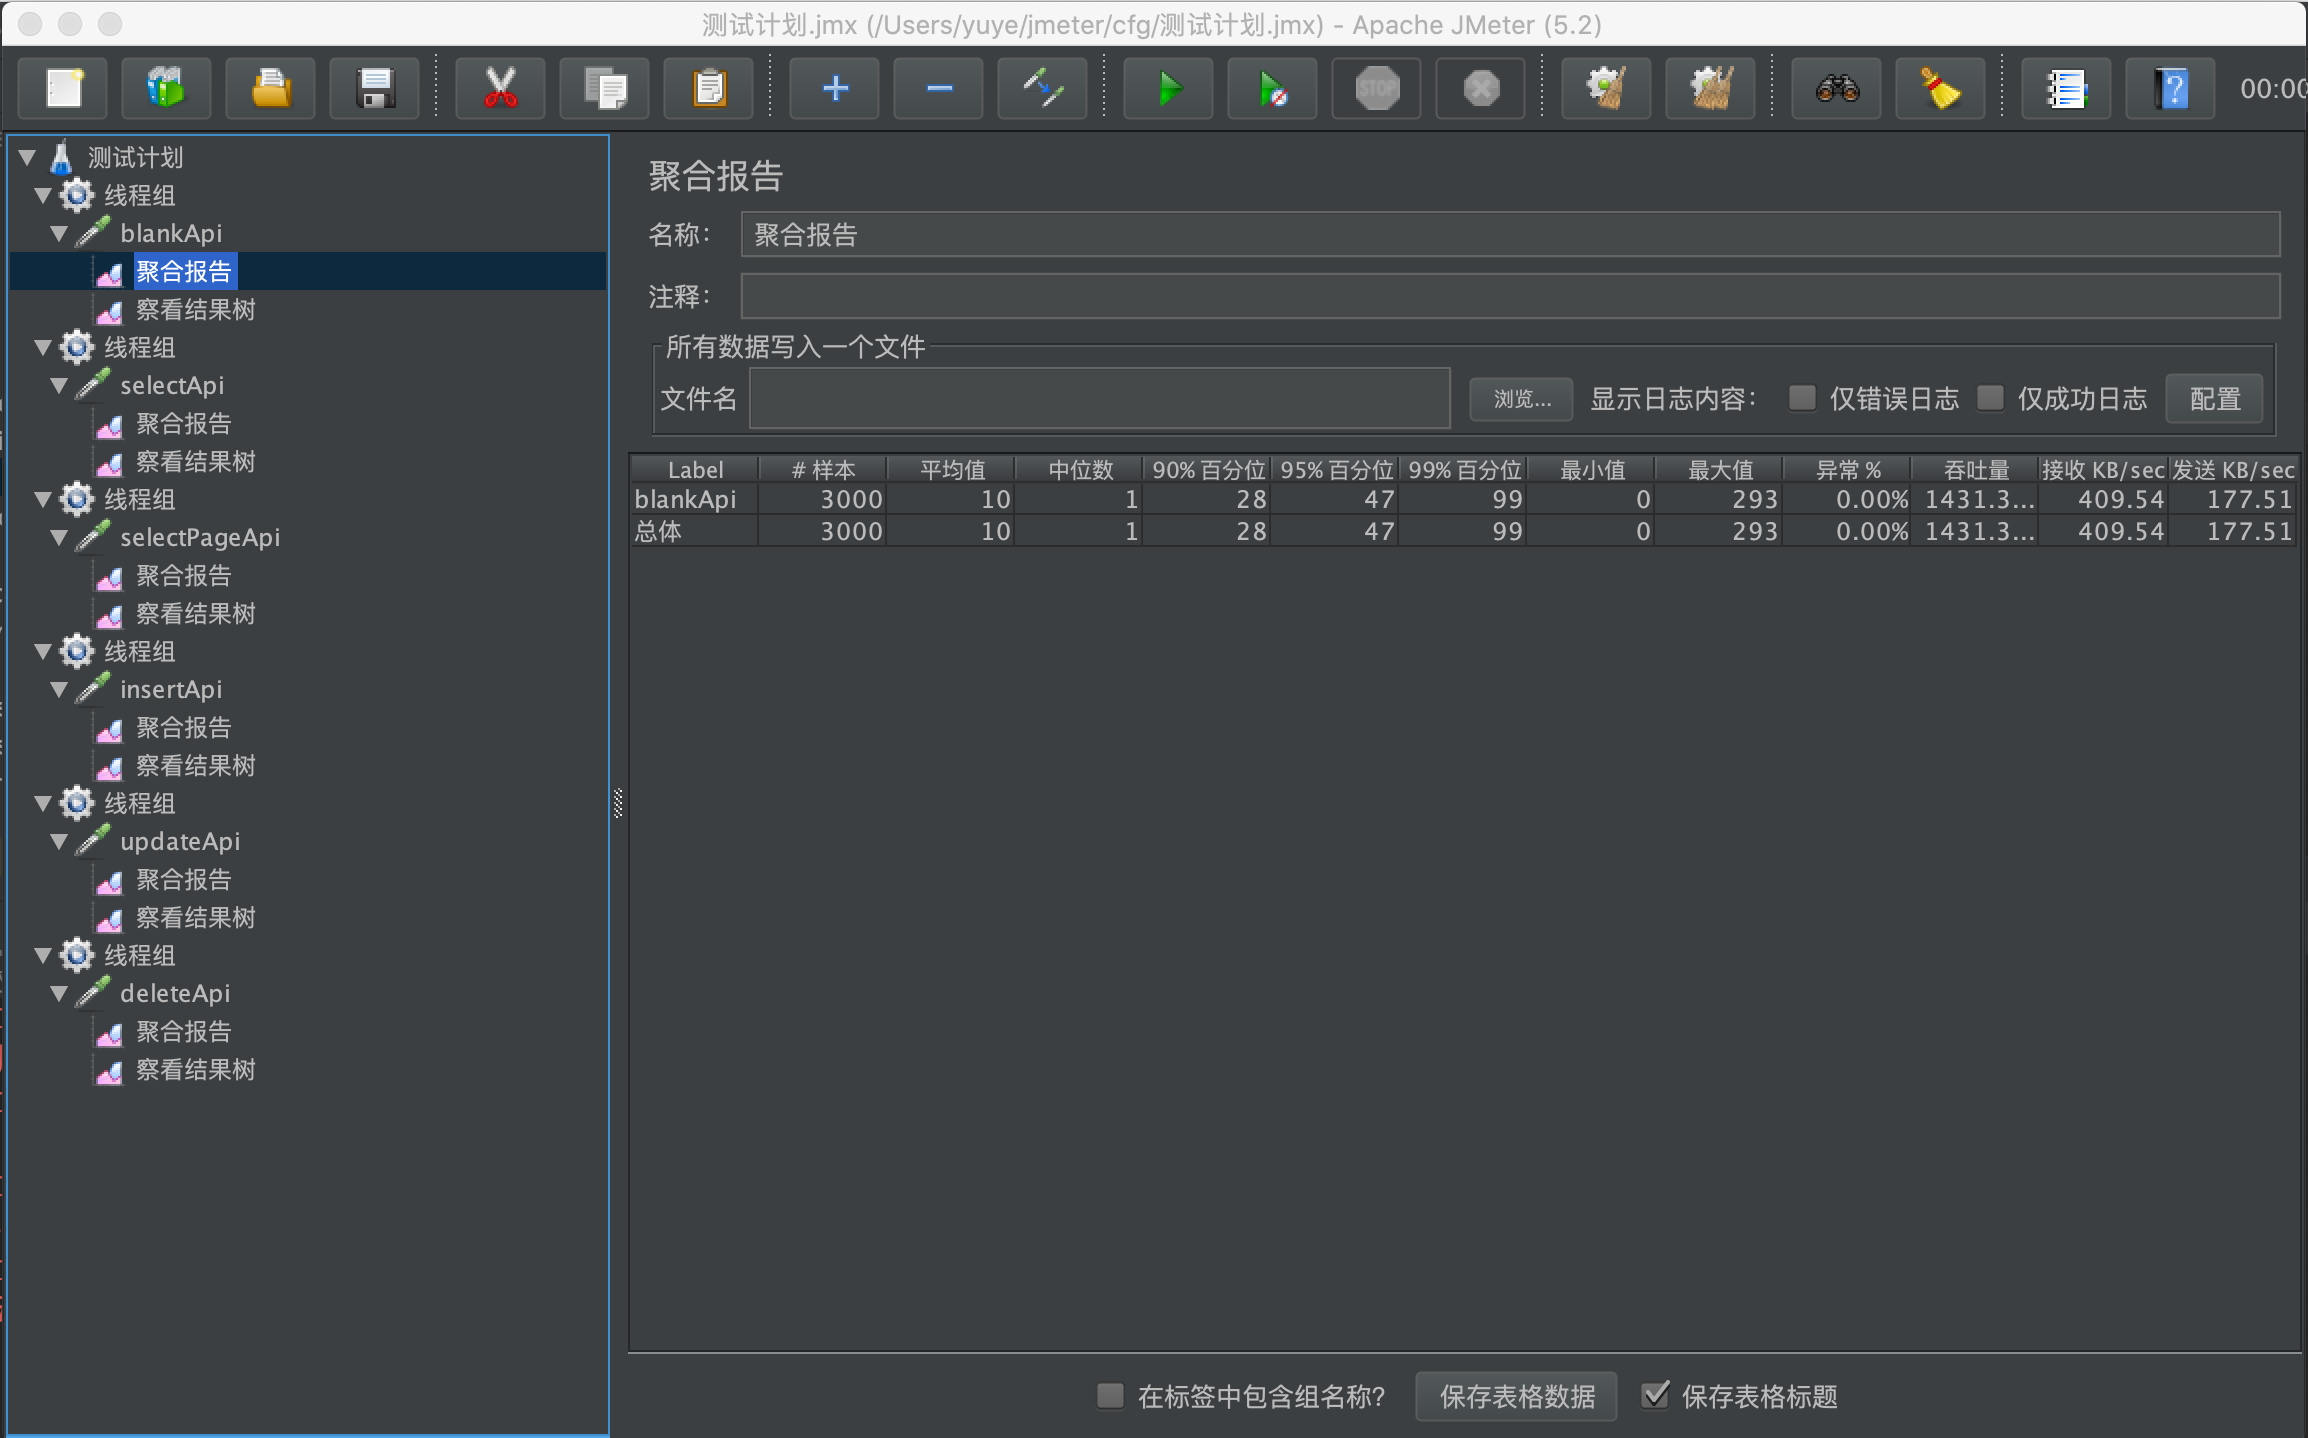Select the blankApi row in results table
Viewport: 2308px width, 1438px height.
[x=1462, y=499]
